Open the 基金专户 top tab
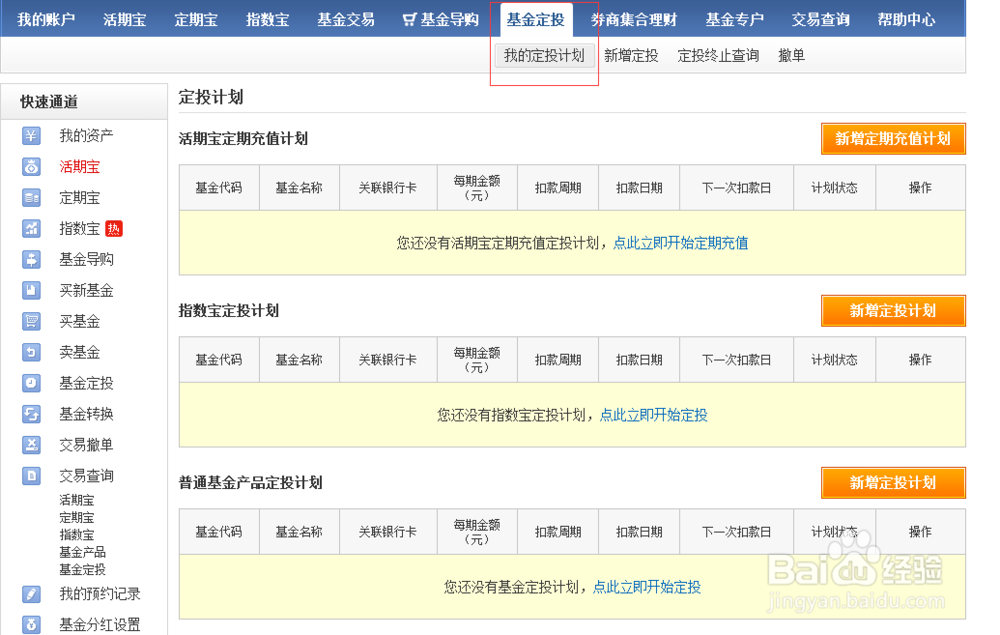This screenshot has width=1000, height=635. point(735,20)
